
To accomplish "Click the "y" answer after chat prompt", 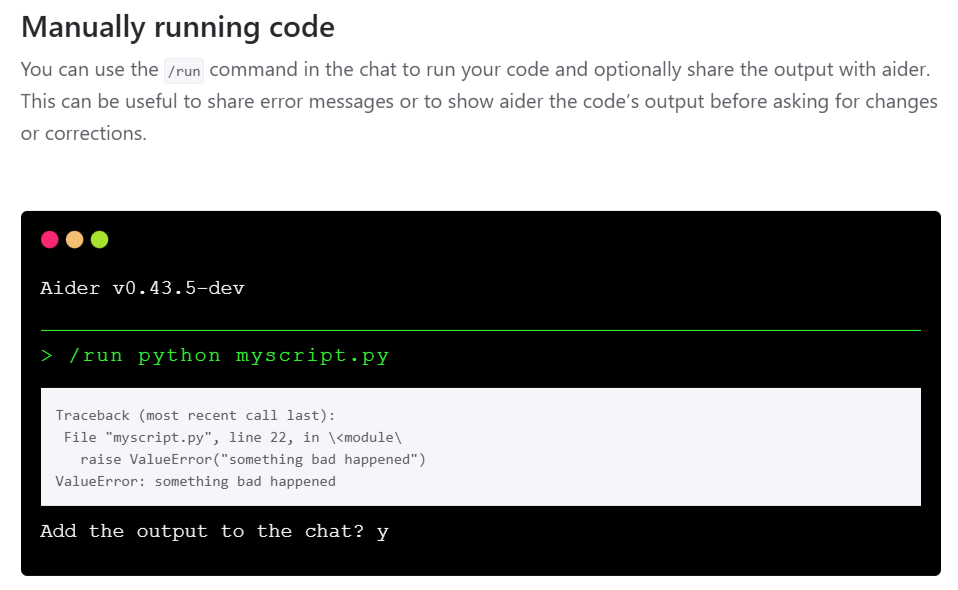I will [x=382, y=533].
